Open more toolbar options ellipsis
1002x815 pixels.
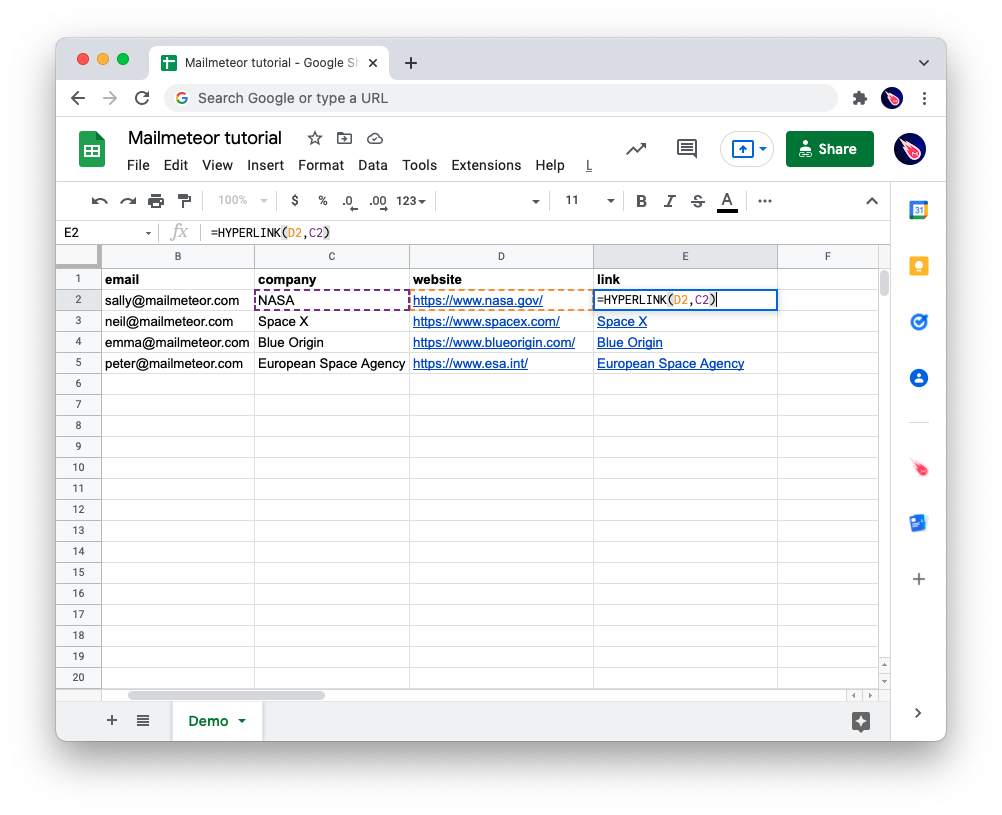(765, 201)
